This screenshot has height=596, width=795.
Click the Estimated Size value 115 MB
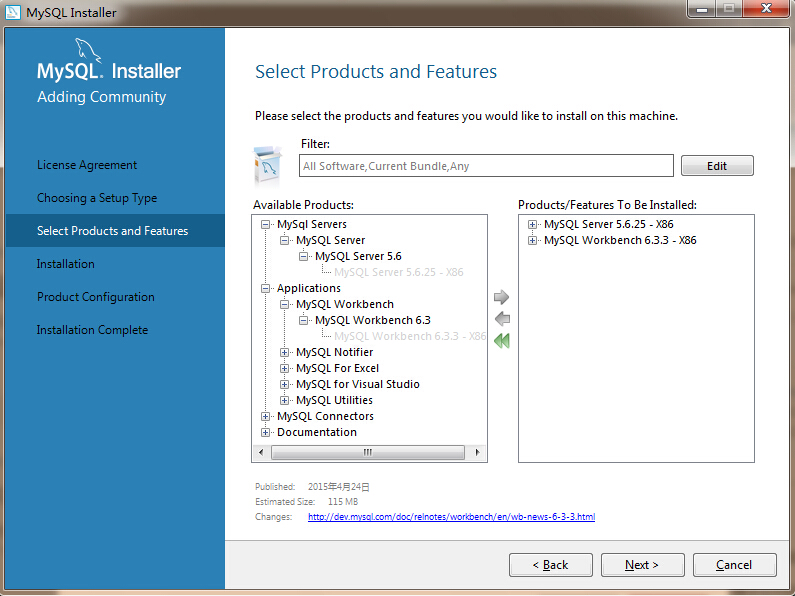(343, 502)
